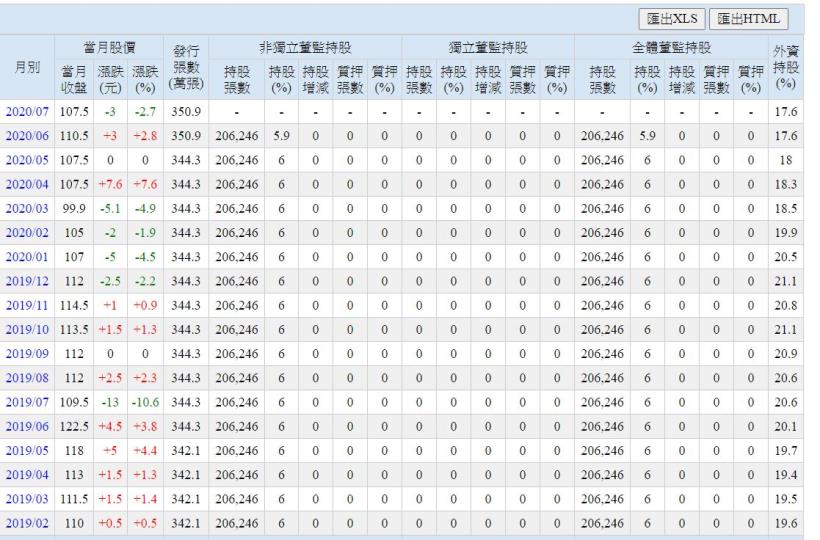Select the 2020/07 foreign holding 17.6
Image resolution: width=820 pixels, height=540 pixels.
click(x=785, y=112)
